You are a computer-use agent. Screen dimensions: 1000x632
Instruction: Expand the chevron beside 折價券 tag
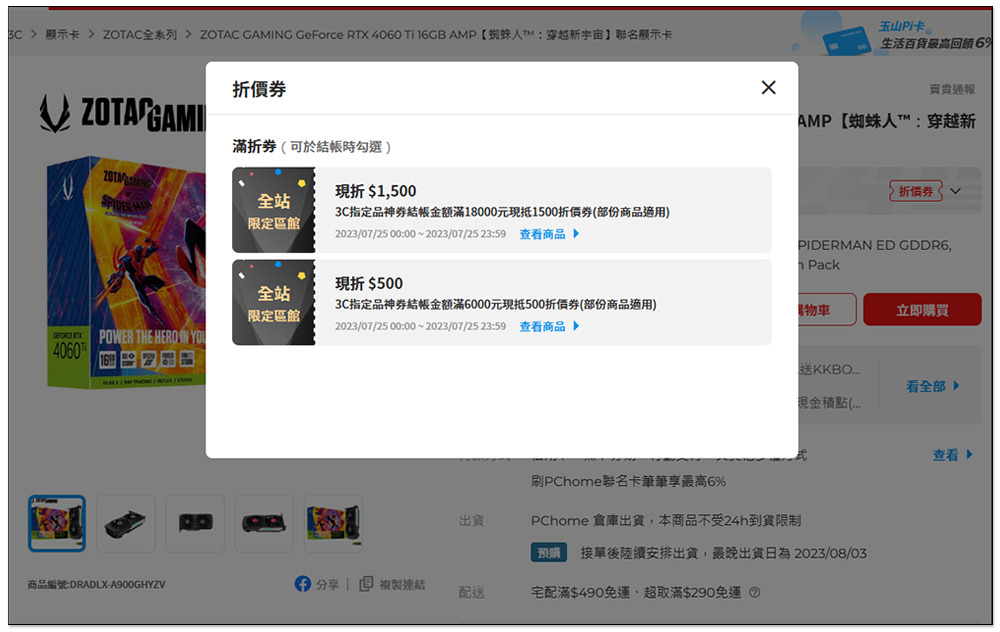955,191
